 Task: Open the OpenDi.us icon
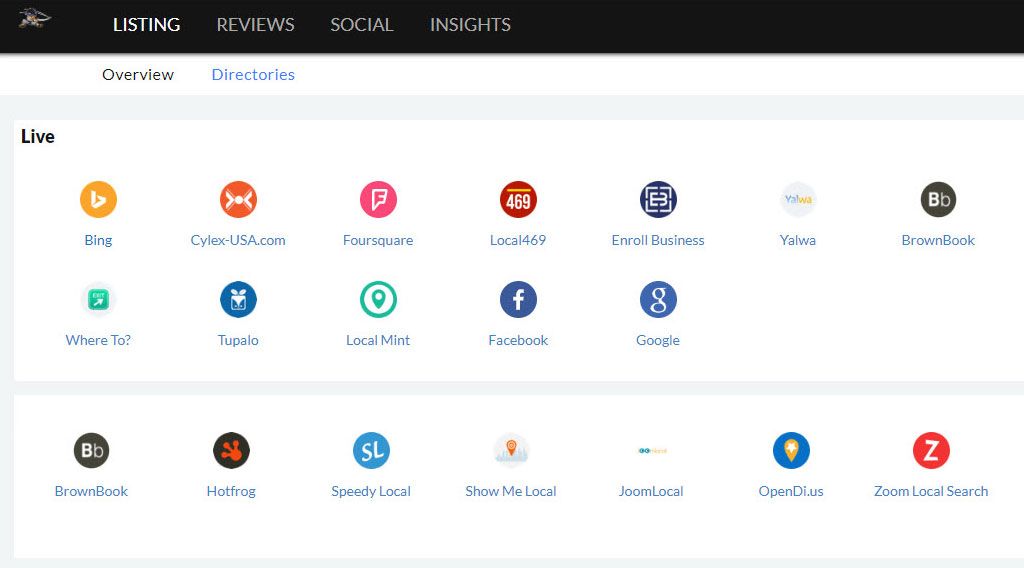tap(791, 450)
